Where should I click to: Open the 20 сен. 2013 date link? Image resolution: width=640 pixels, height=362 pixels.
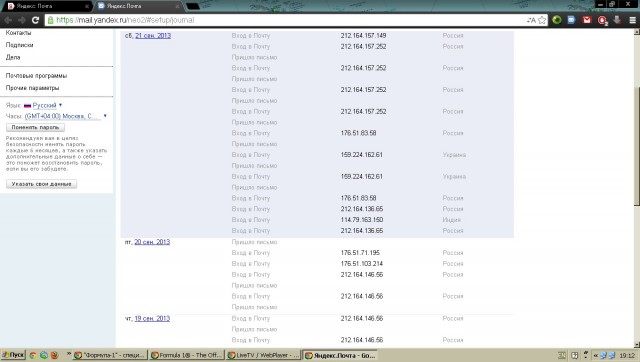[x=152, y=242]
